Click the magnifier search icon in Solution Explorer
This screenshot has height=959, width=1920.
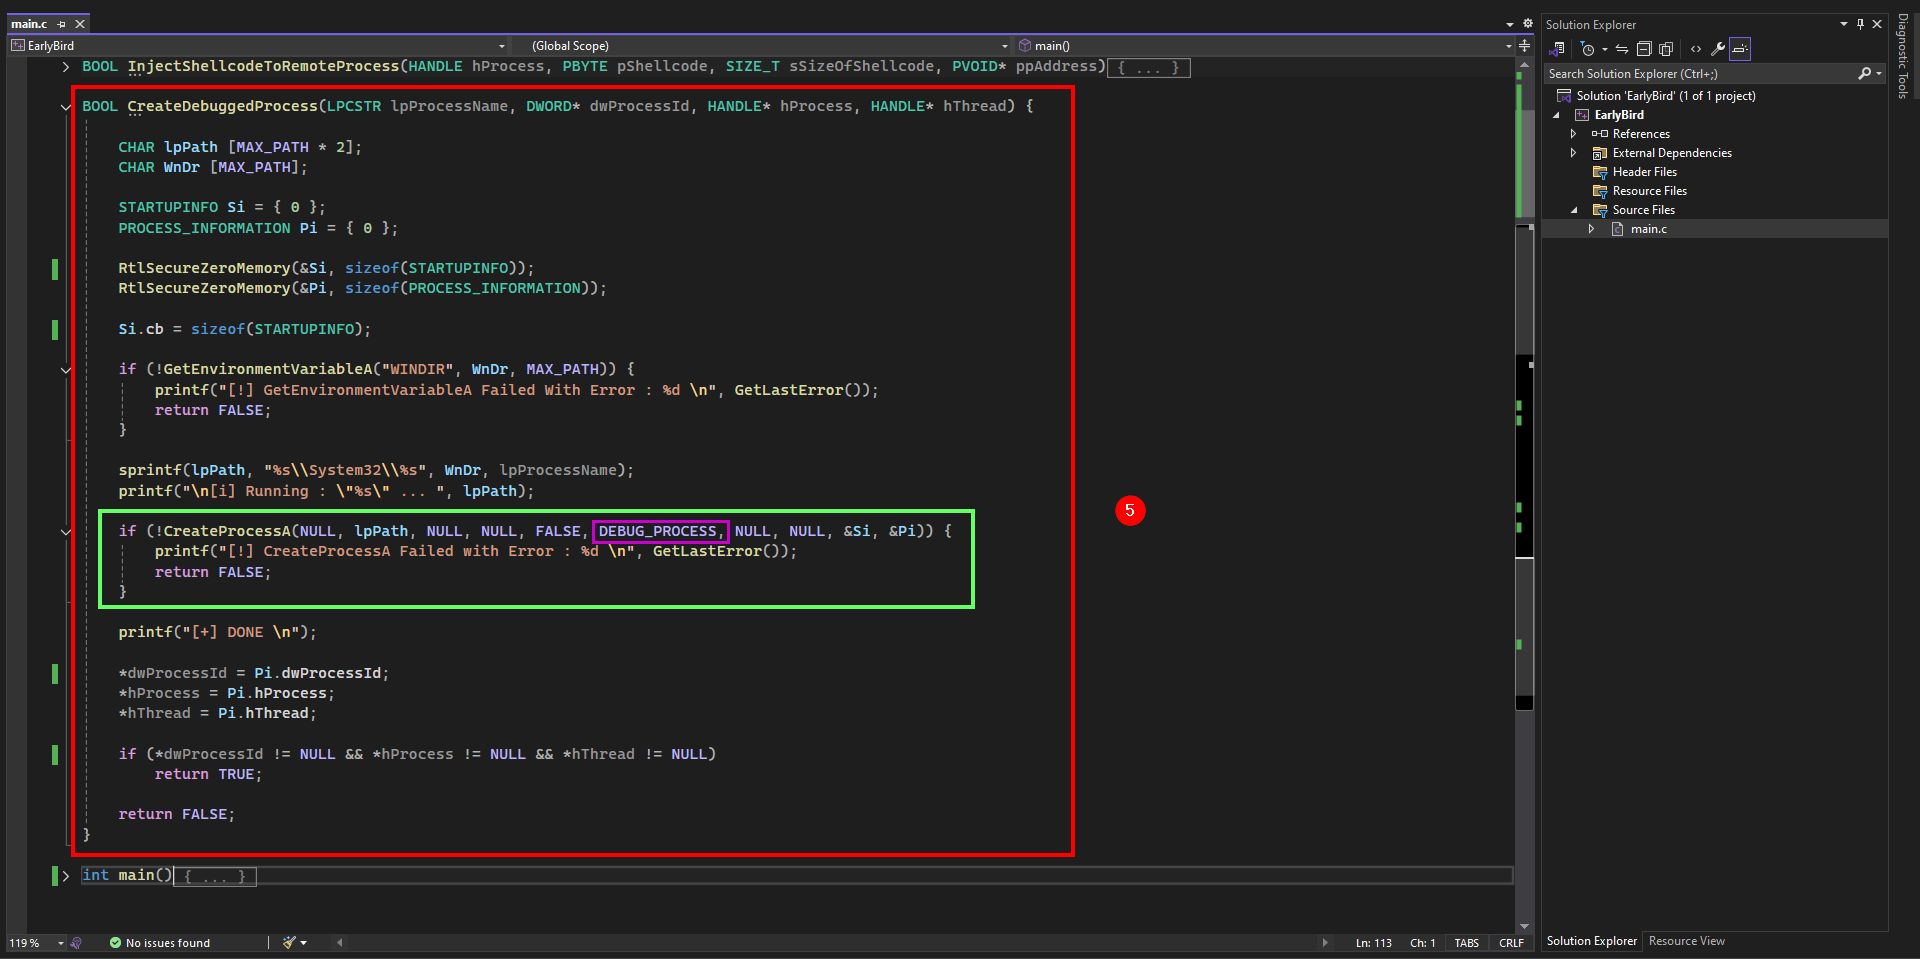coord(1864,74)
